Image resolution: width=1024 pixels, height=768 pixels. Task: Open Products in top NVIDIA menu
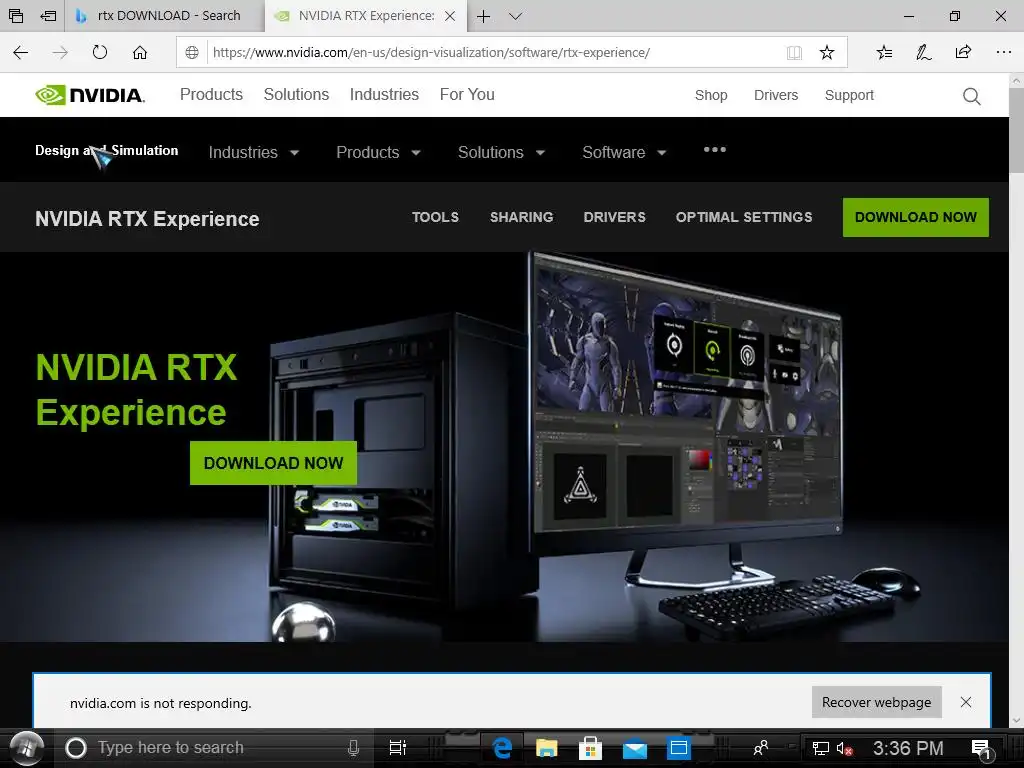pos(211,95)
